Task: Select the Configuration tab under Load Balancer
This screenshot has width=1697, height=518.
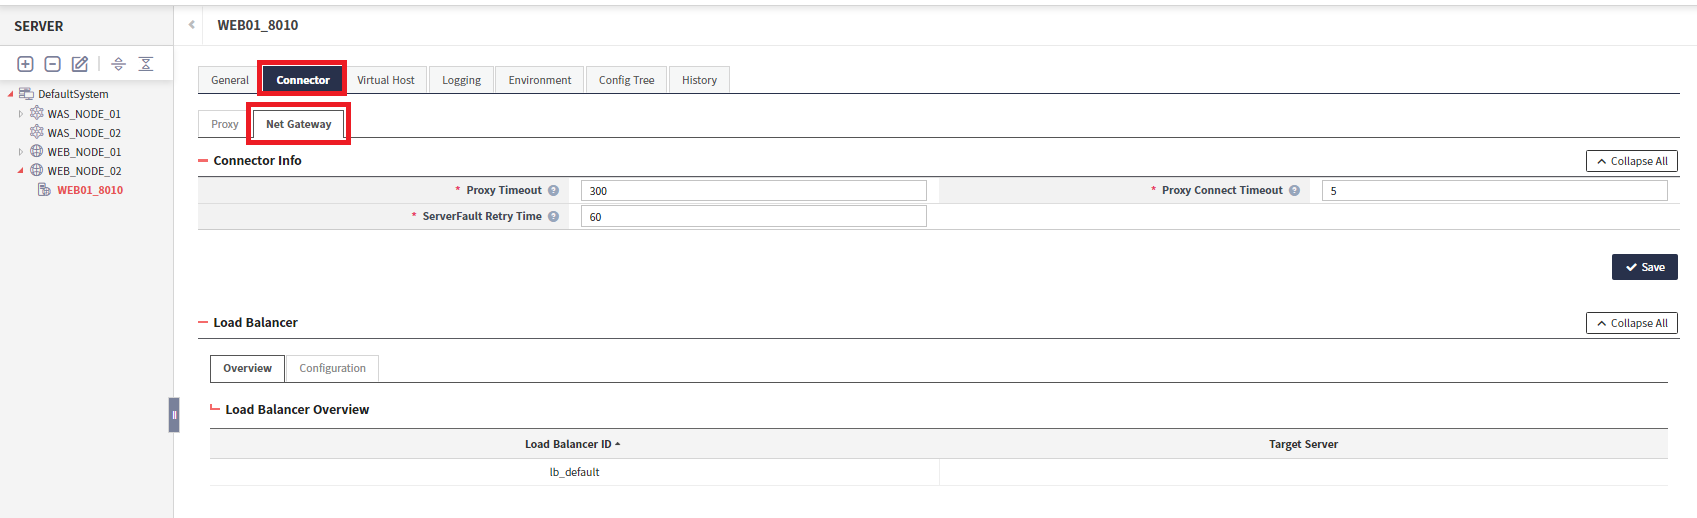Action: pyautogui.click(x=332, y=369)
